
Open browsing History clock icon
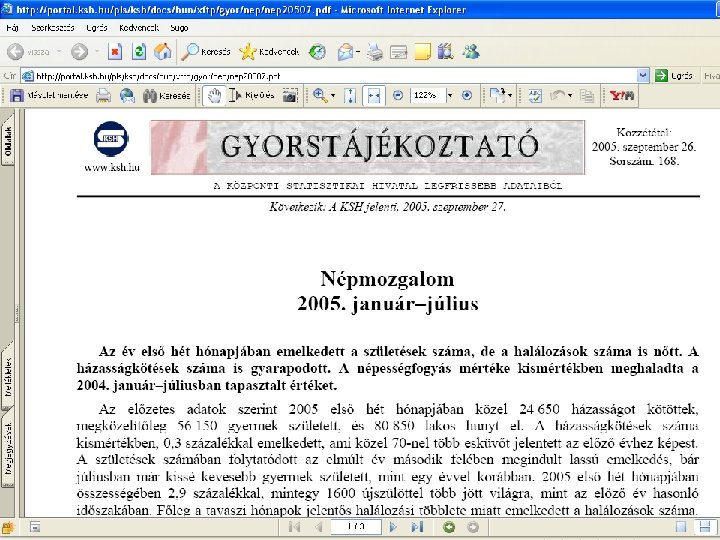[317, 52]
